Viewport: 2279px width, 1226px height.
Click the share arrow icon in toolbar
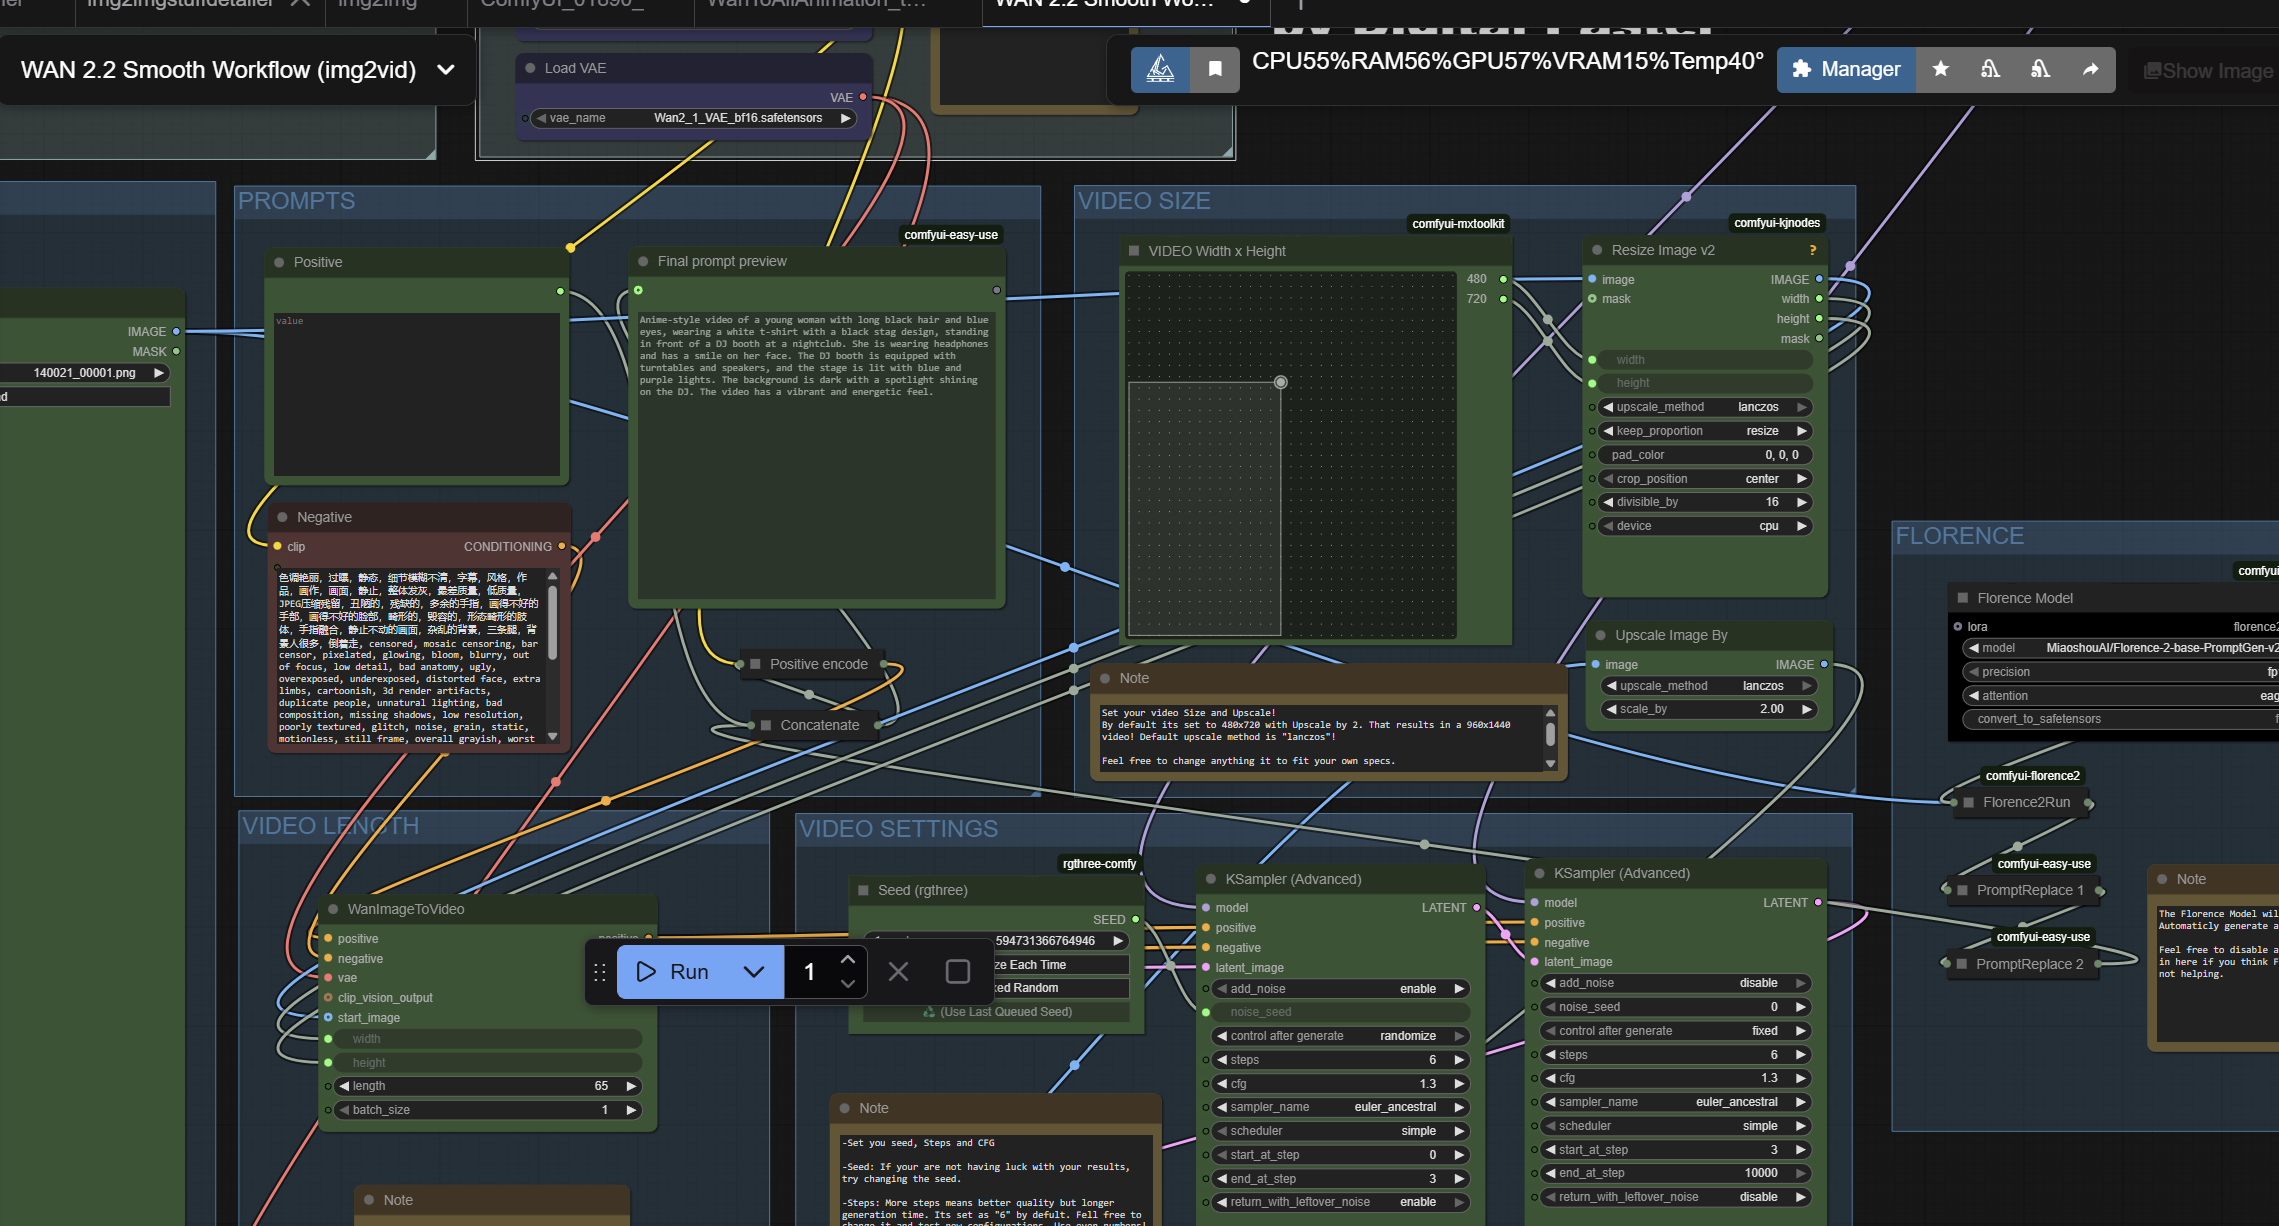tap(2090, 69)
